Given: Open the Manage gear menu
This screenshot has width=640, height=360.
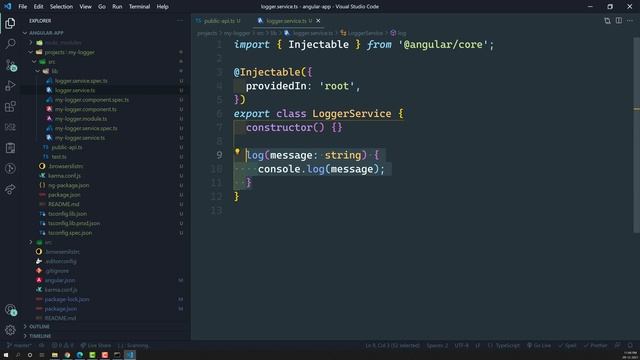Looking at the screenshot, I should (x=10, y=330).
